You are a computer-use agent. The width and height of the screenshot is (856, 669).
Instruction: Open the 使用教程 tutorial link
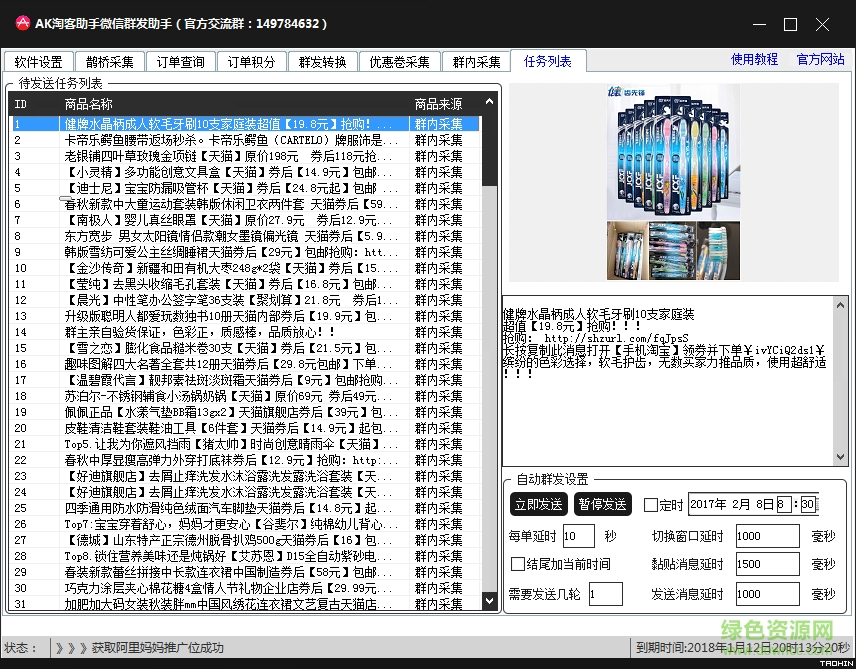click(755, 60)
